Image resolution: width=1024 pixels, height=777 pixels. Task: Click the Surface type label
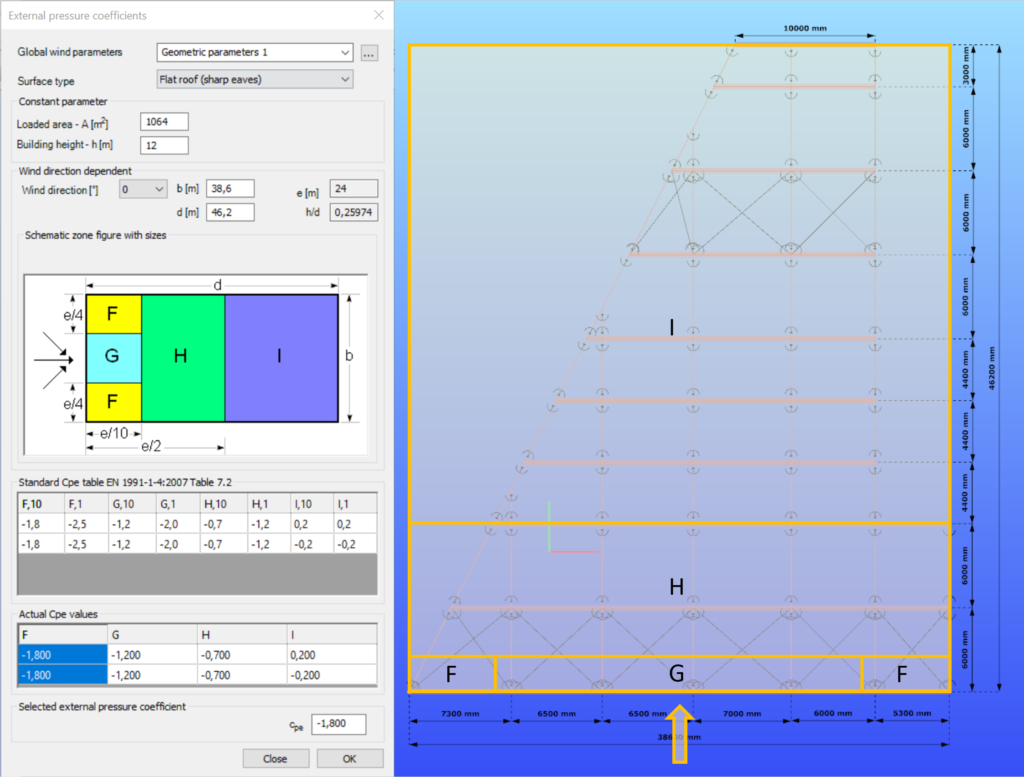46,81
